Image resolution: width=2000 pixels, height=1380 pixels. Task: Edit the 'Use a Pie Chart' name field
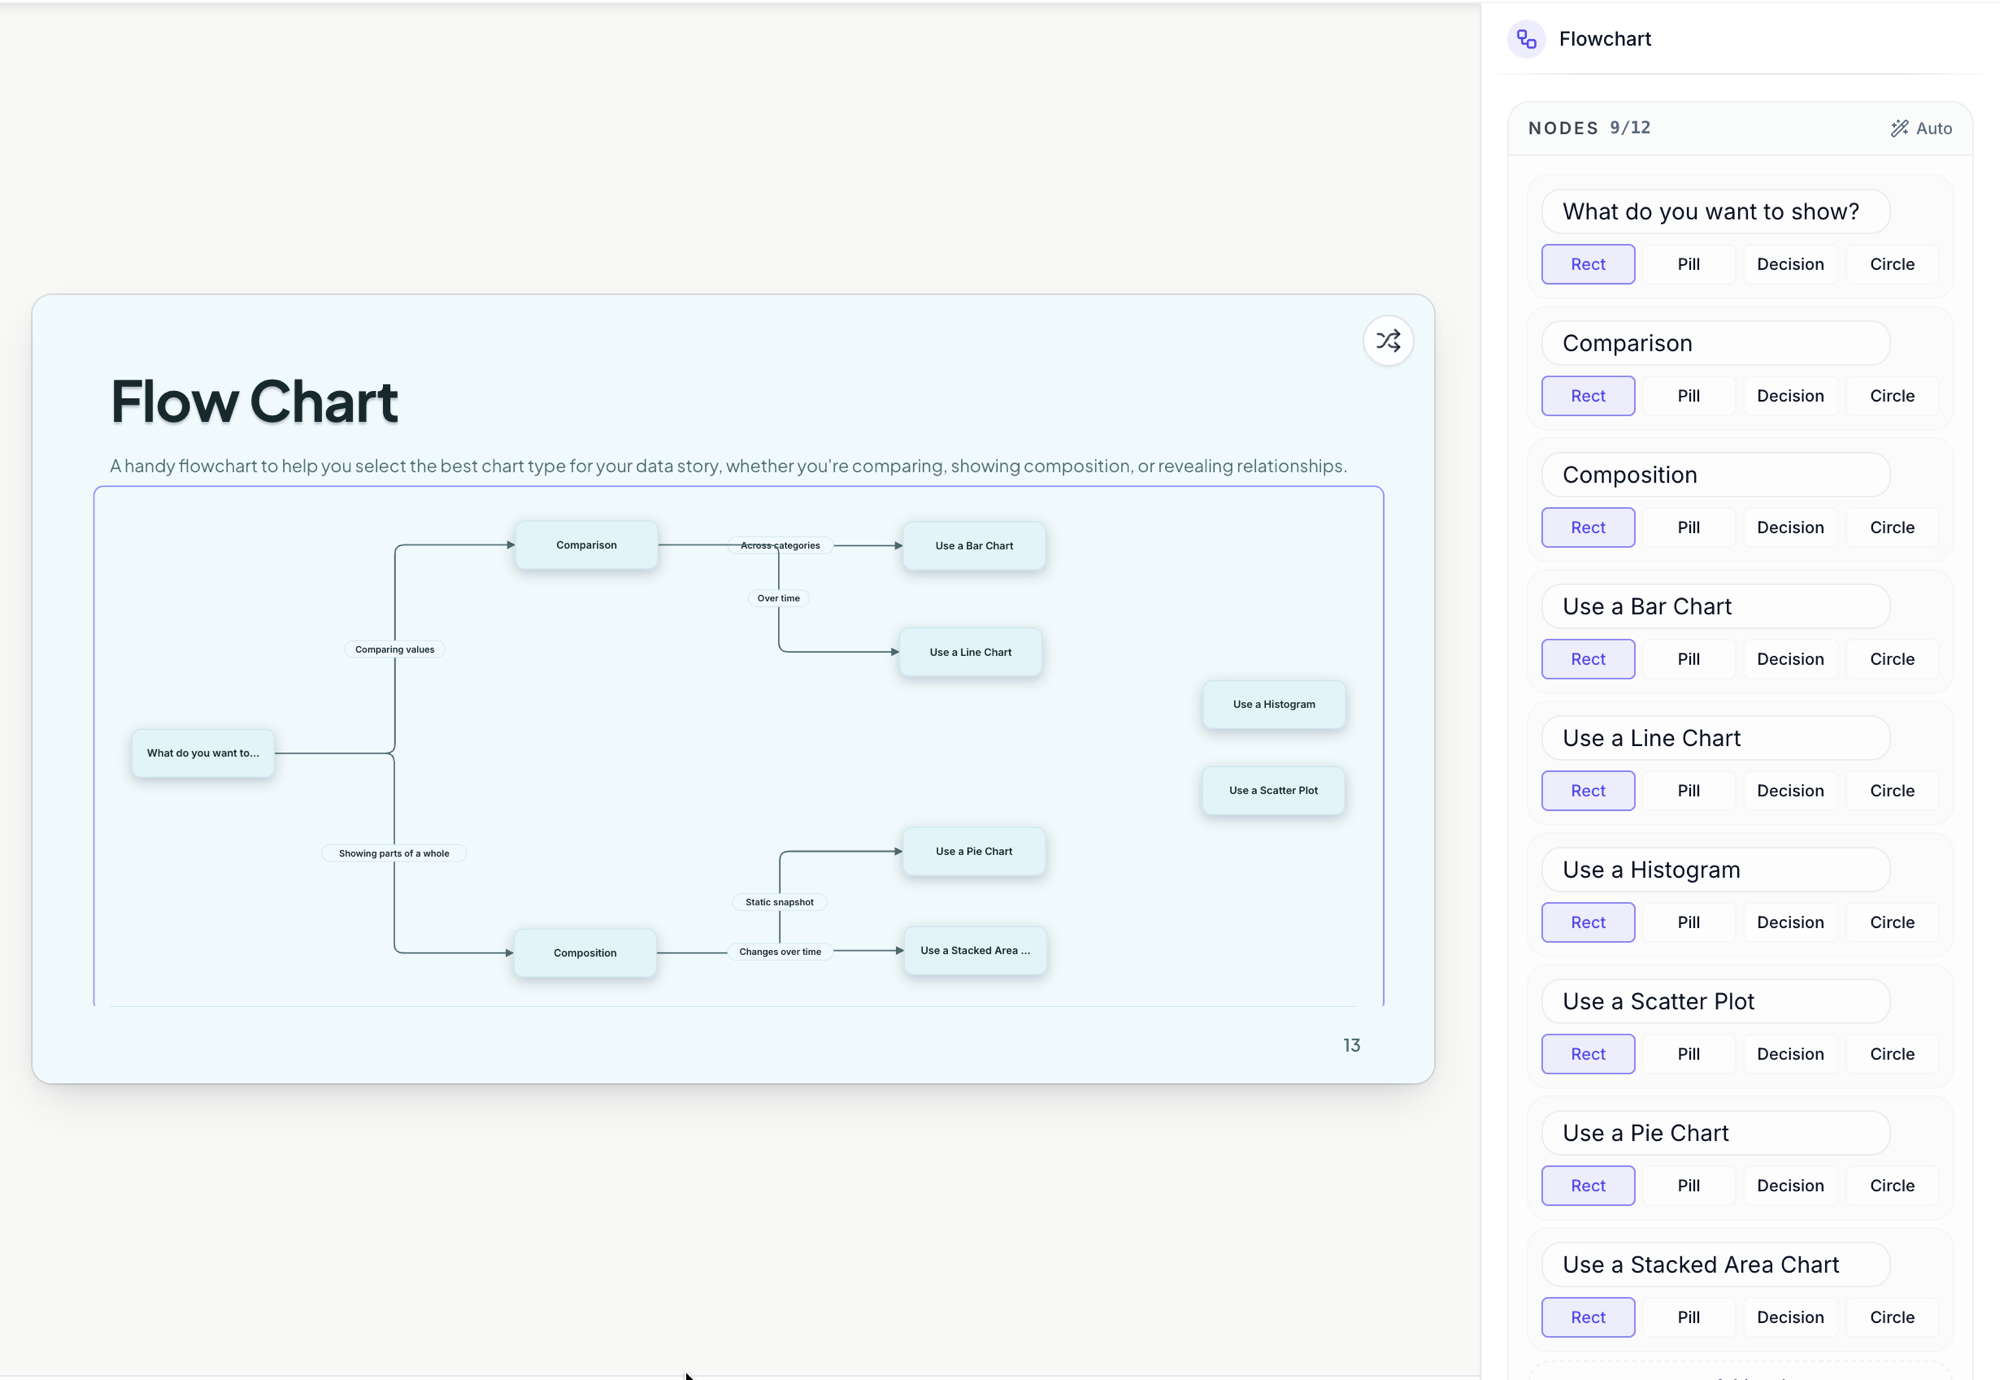pyautogui.click(x=1715, y=1133)
